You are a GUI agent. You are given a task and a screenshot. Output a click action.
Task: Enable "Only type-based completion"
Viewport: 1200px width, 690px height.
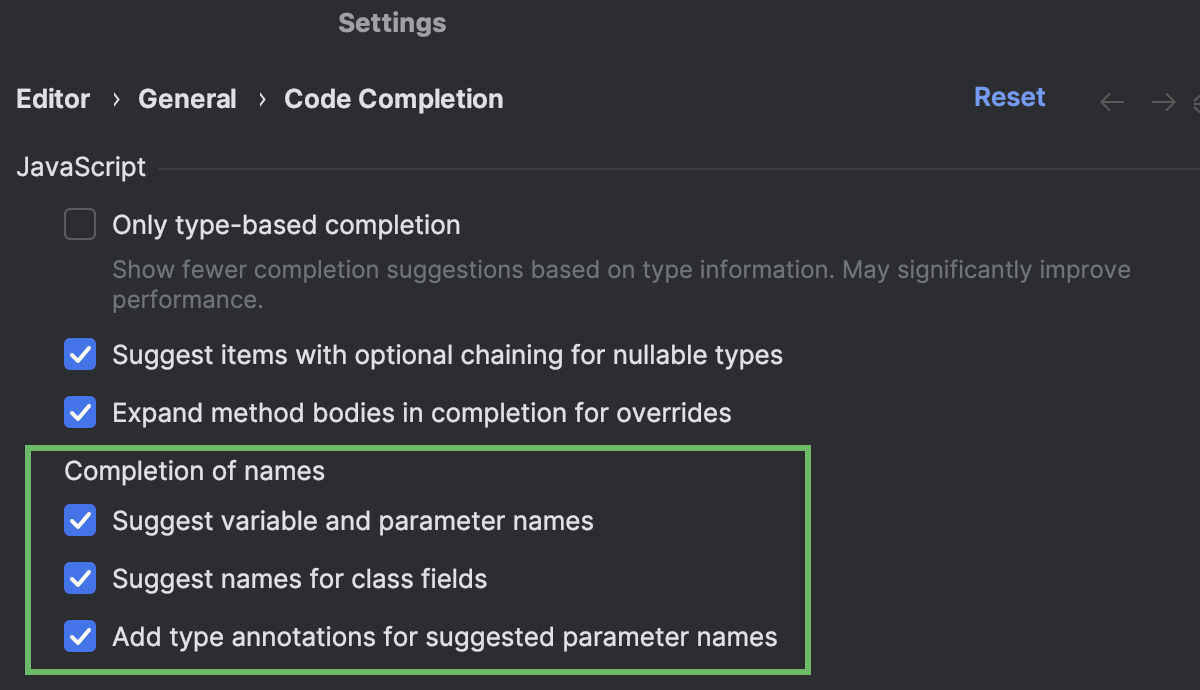click(x=79, y=224)
